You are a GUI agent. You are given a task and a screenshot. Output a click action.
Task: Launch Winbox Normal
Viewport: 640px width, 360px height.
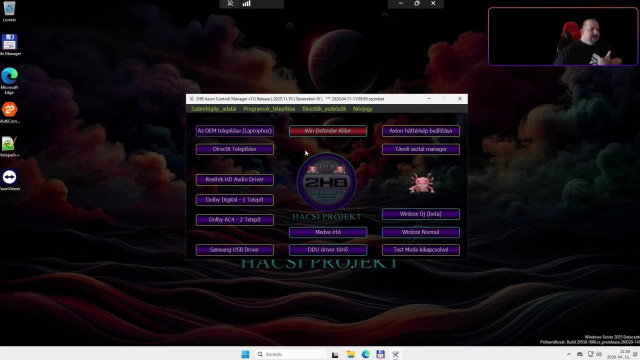pos(421,232)
